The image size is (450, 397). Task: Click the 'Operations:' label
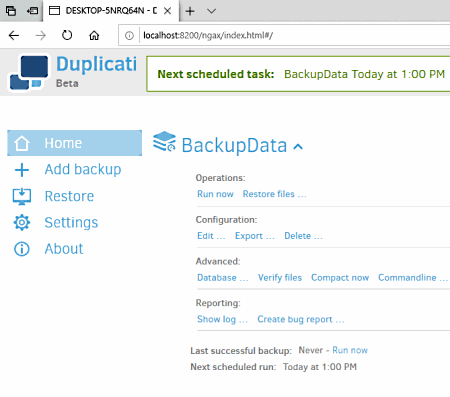[x=220, y=178]
